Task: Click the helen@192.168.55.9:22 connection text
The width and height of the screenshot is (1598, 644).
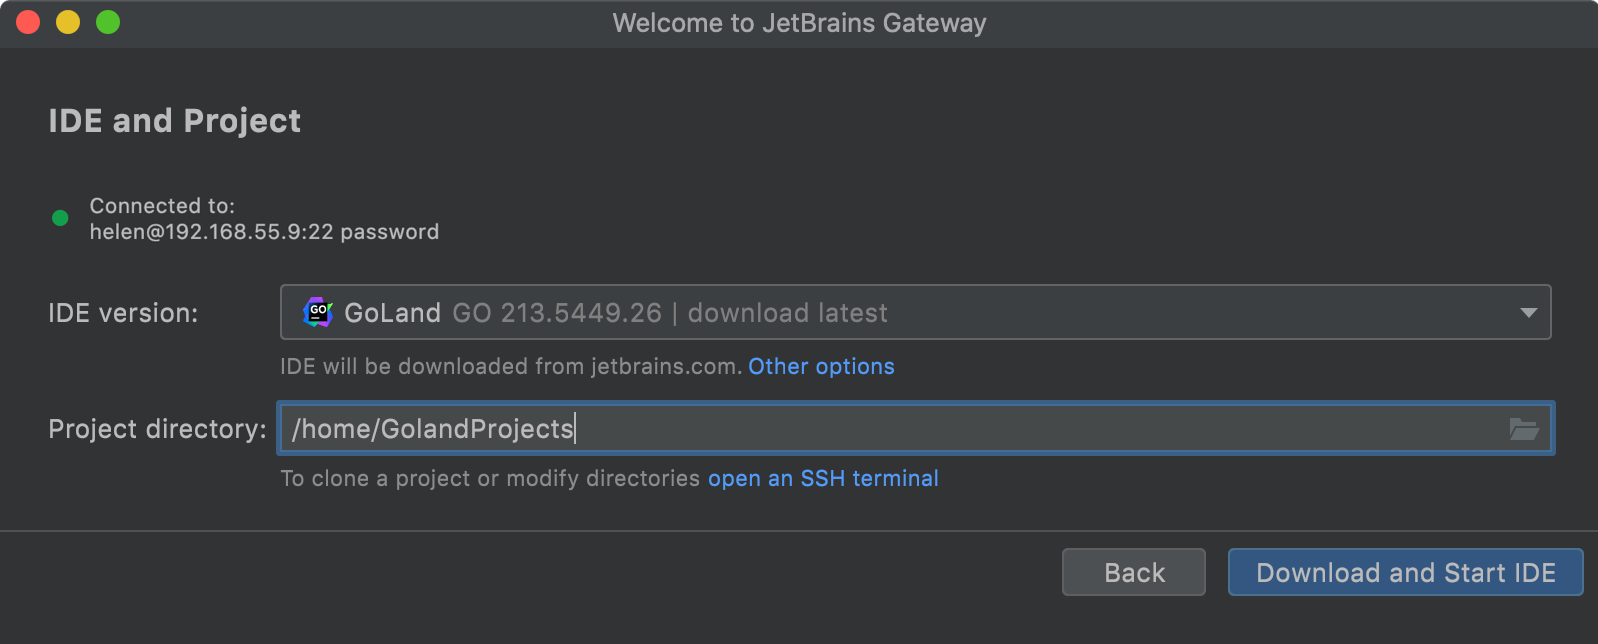Action: pos(264,231)
